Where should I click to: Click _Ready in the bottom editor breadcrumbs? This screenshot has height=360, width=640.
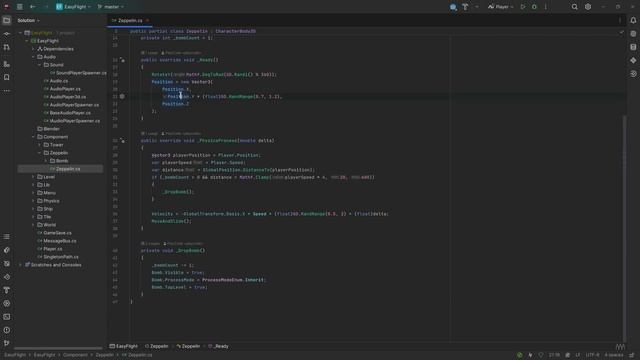[219, 347]
